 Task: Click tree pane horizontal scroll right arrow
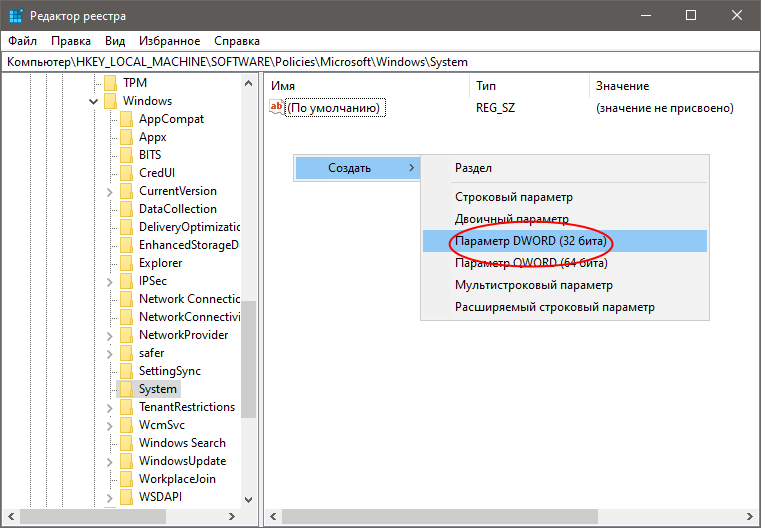pyautogui.click(x=232, y=516)
